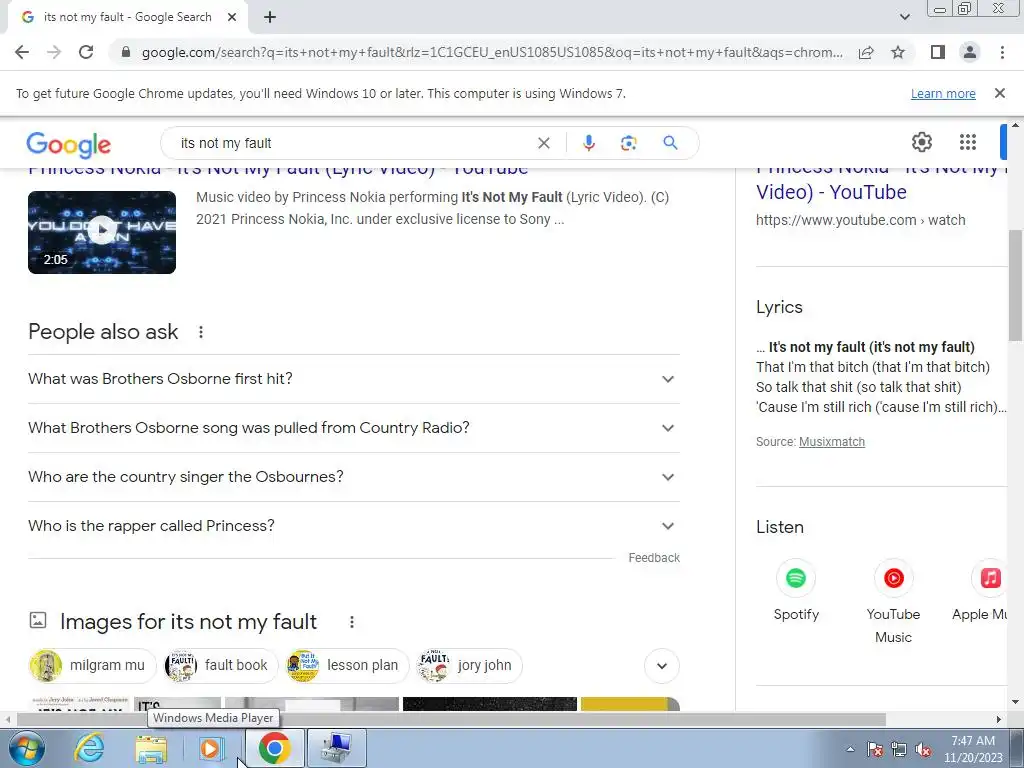Open the Chrome profile menu
The height and width of the screenshot is (768, 1024).
tap(970, 52)
